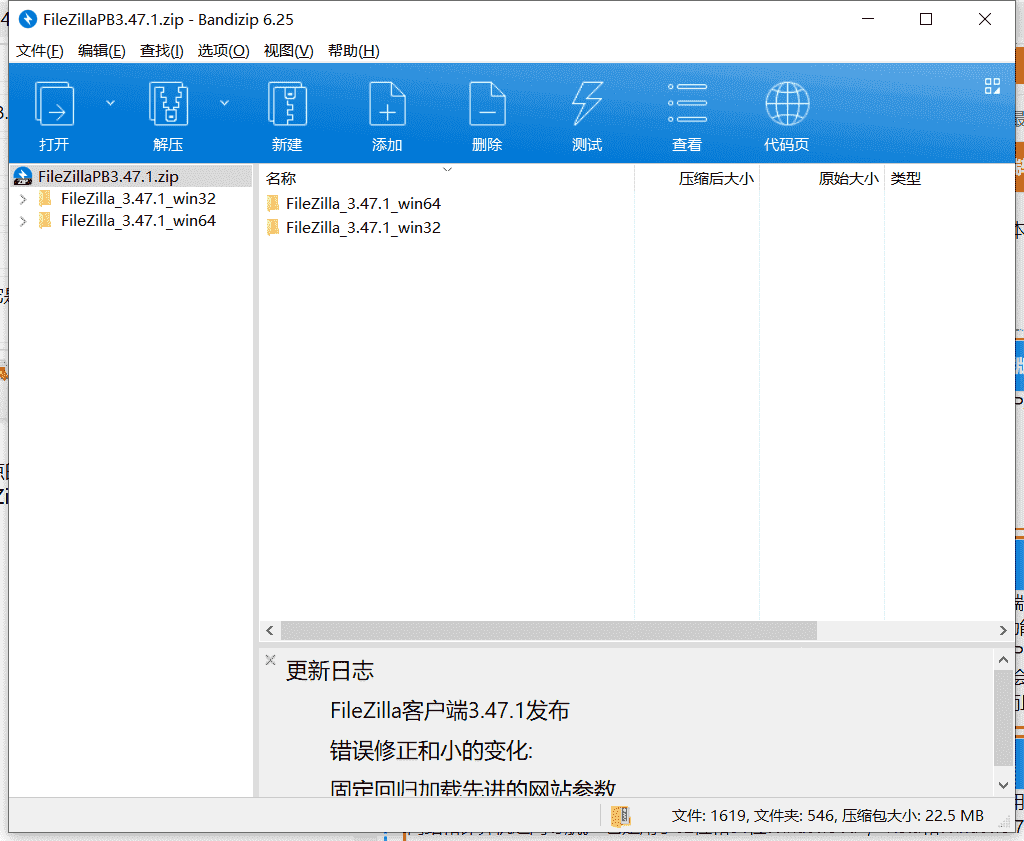Open the 选项(O) menu
This screenshot has width=1024, height=841.
tap(223, 51)
